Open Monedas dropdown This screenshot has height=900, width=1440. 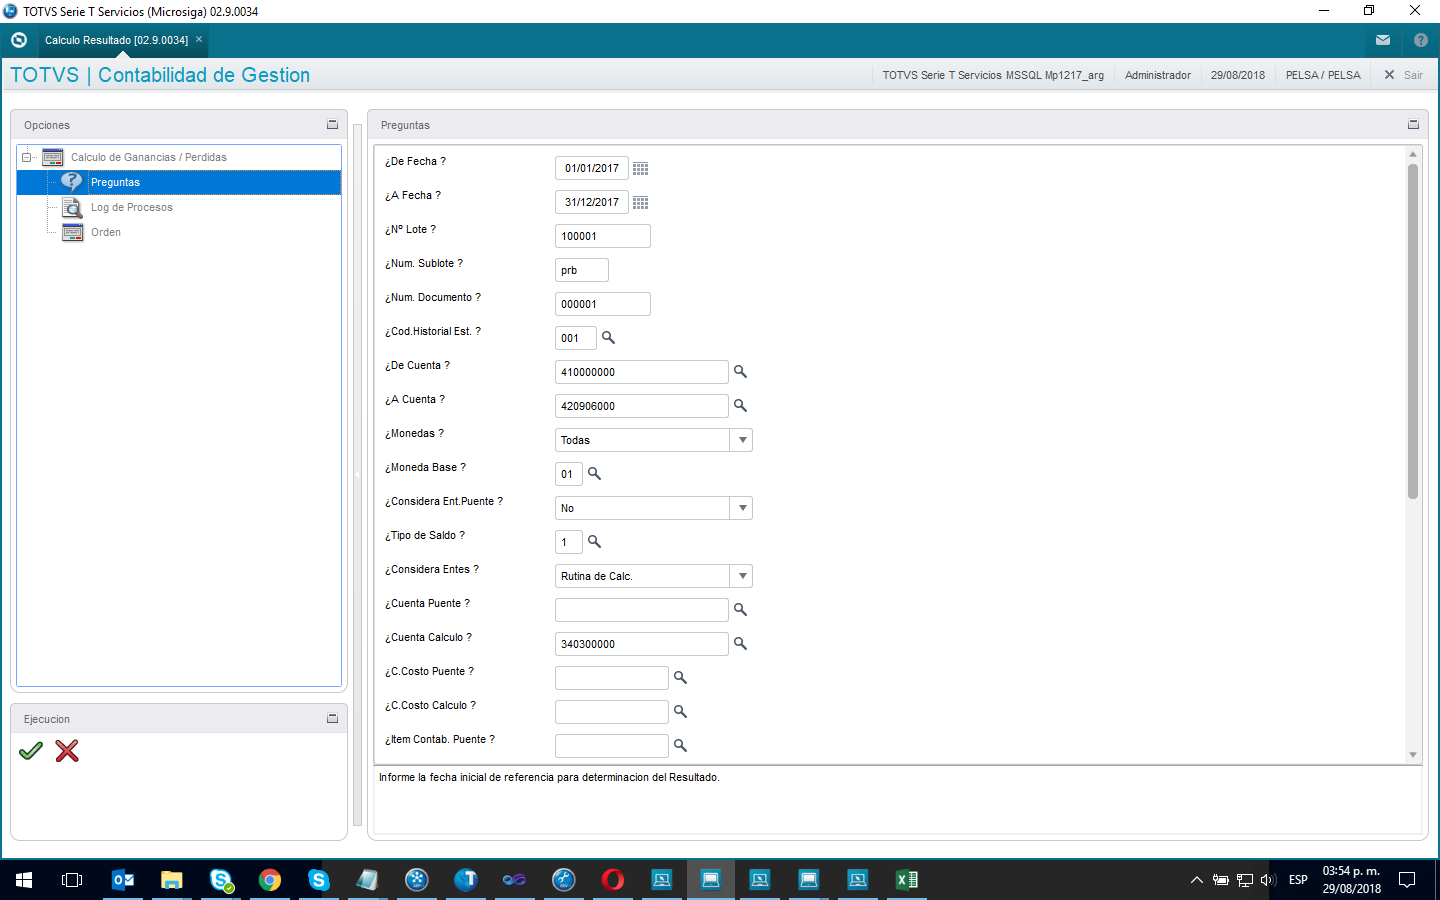click(x=742, y=440)
